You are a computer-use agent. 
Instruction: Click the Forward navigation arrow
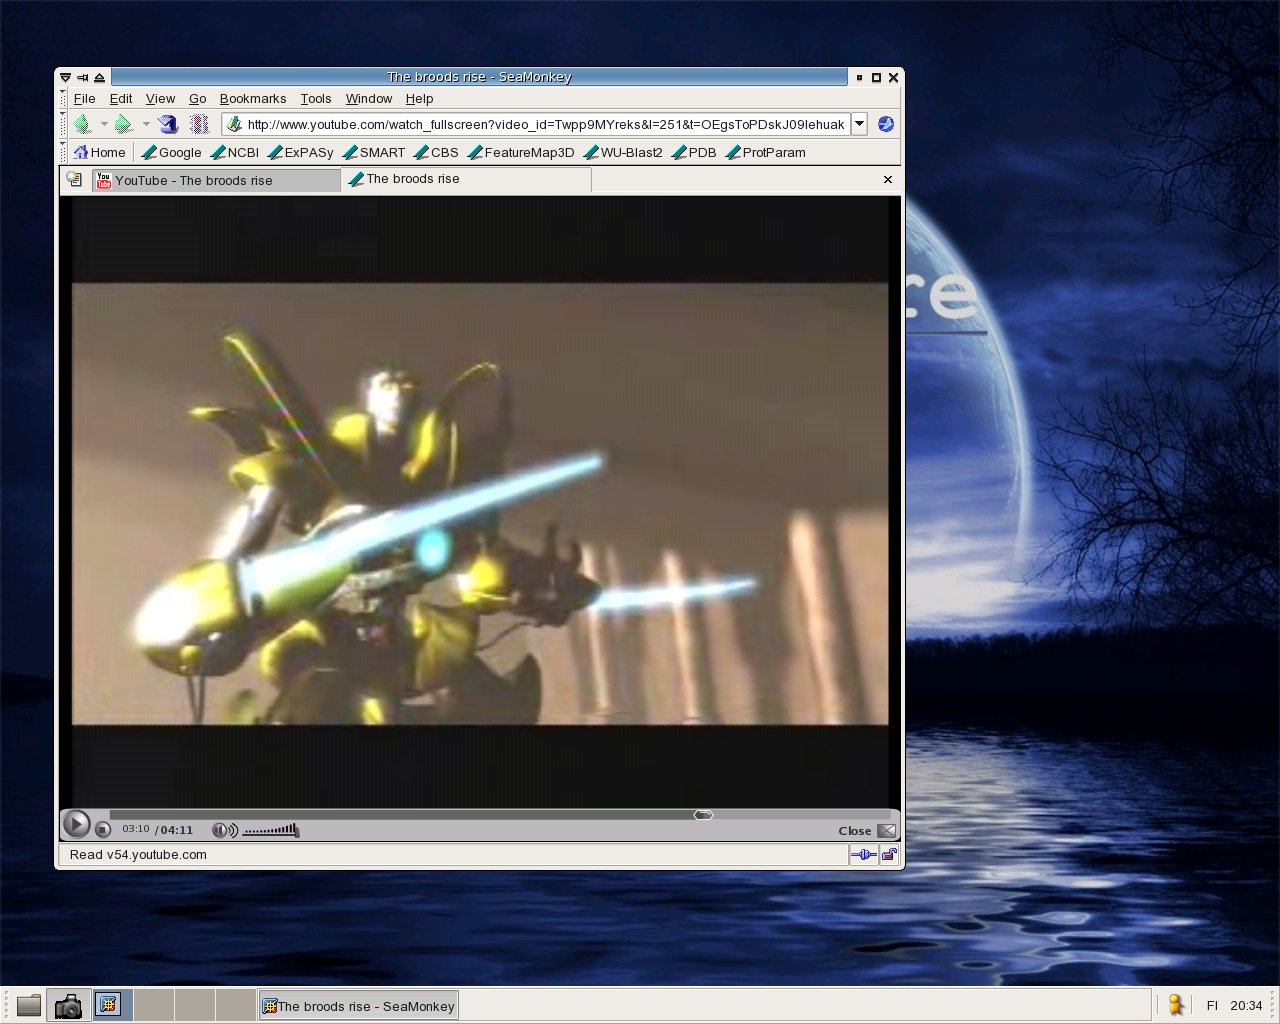[x=123, y=124]
